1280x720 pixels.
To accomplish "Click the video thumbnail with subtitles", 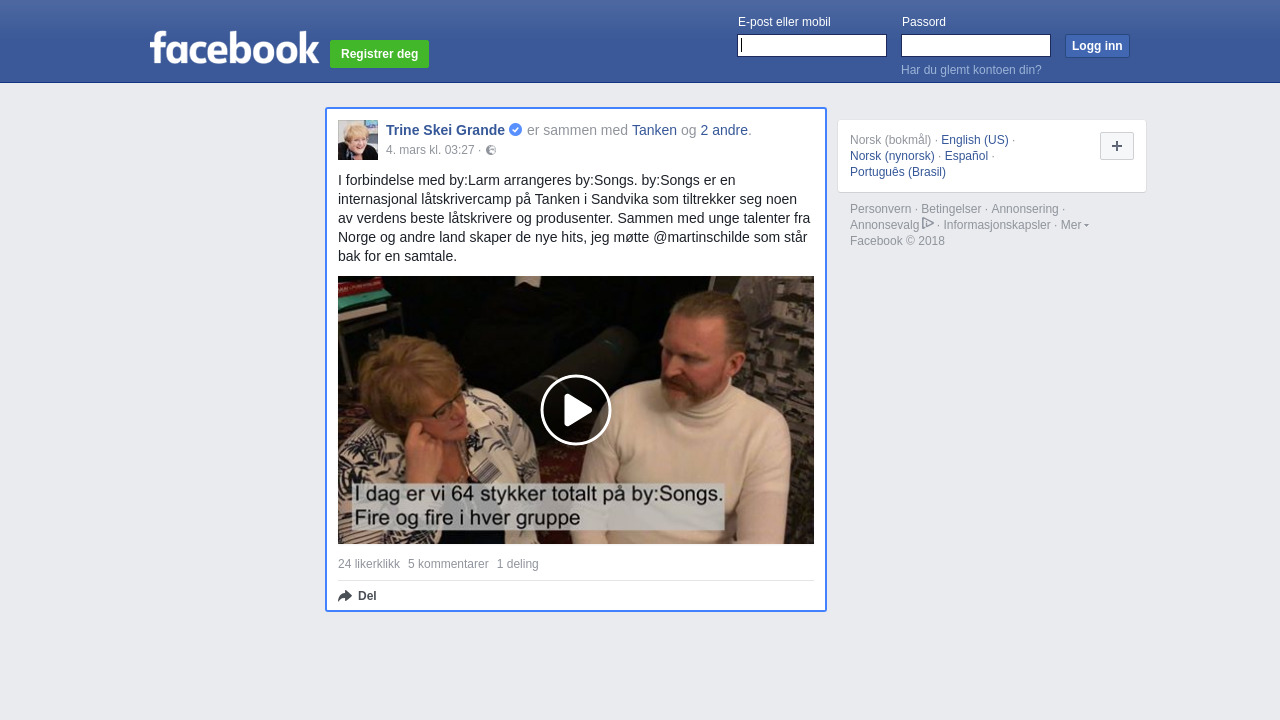I will [576, 410].
